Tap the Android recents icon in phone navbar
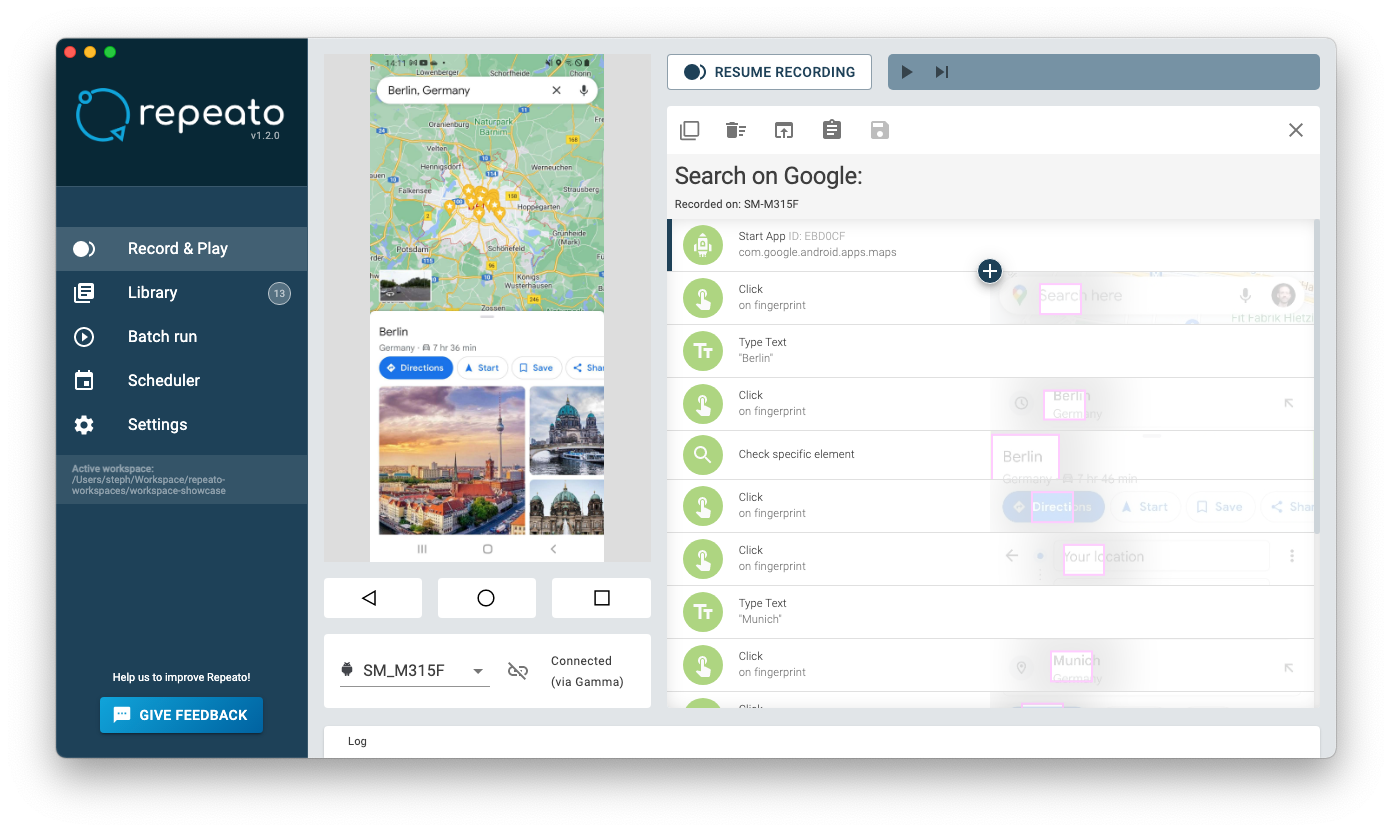1392x832 pixels. coord(422,549)
